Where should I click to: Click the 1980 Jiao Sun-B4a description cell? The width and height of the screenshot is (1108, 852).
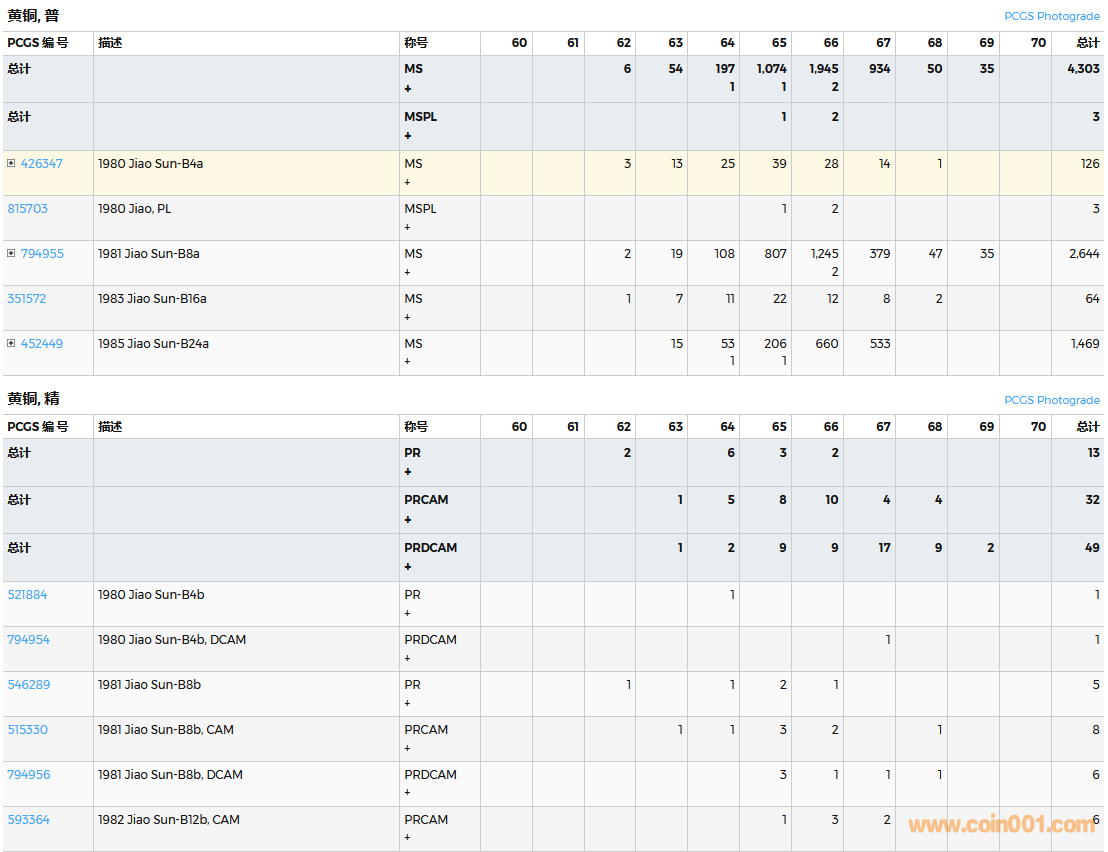[x=150, y=163]
